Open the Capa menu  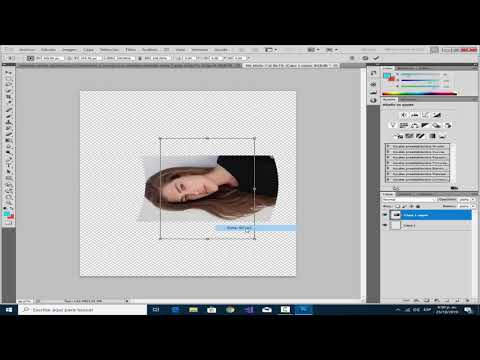pyautogui.click(x=88, y=50)
